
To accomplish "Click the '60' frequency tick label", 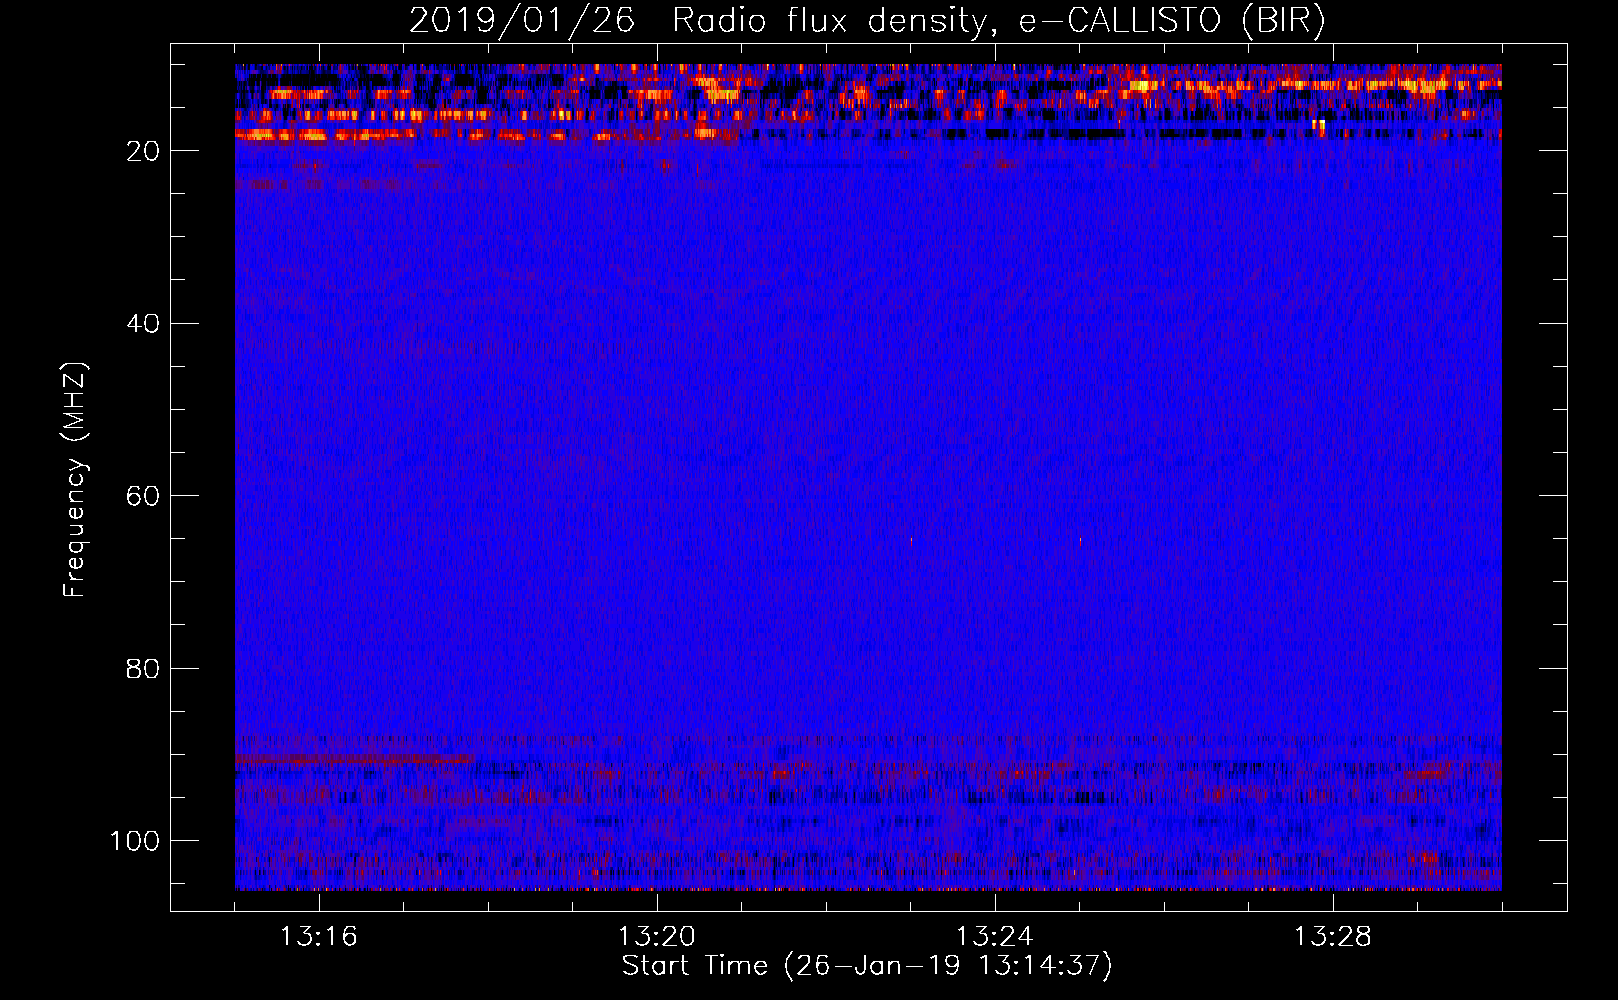I will (x=143, y=496).
